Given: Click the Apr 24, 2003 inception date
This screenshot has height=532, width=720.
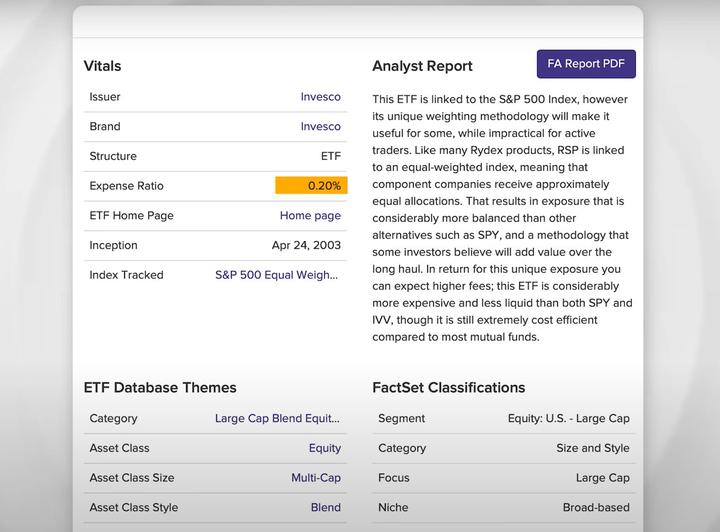Looking at the screenshot, I should tap(306, 246).
